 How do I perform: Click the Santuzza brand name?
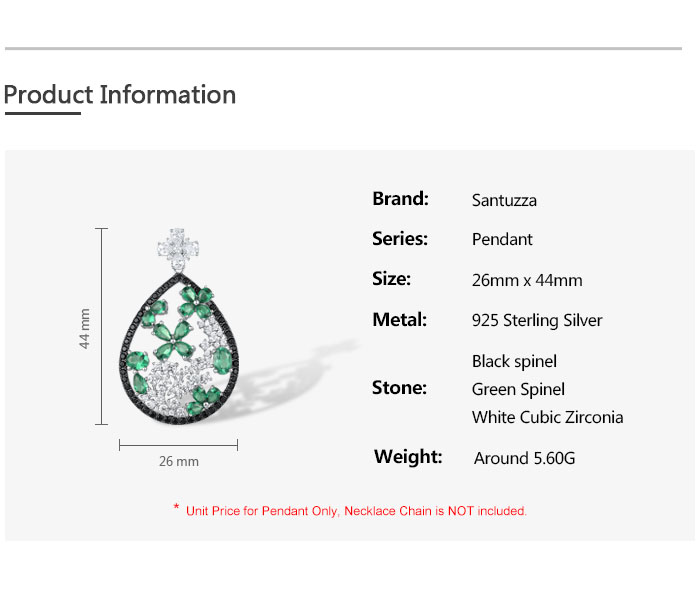[504, 200]
